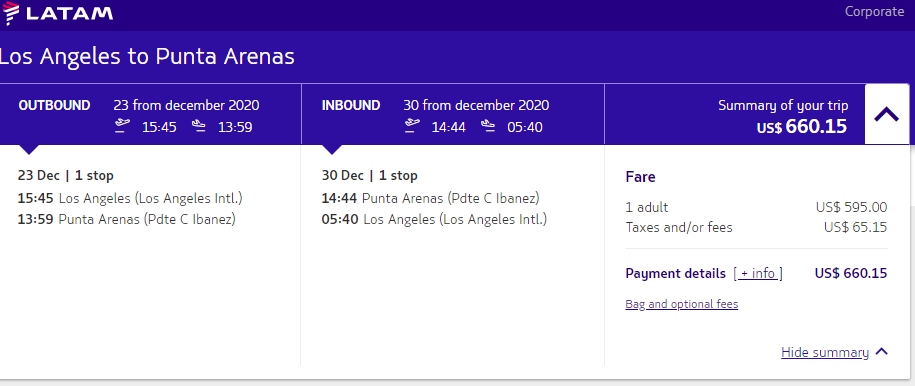Click the outbound arrival plane icon
915x386 pixels.
click(198, 126)
